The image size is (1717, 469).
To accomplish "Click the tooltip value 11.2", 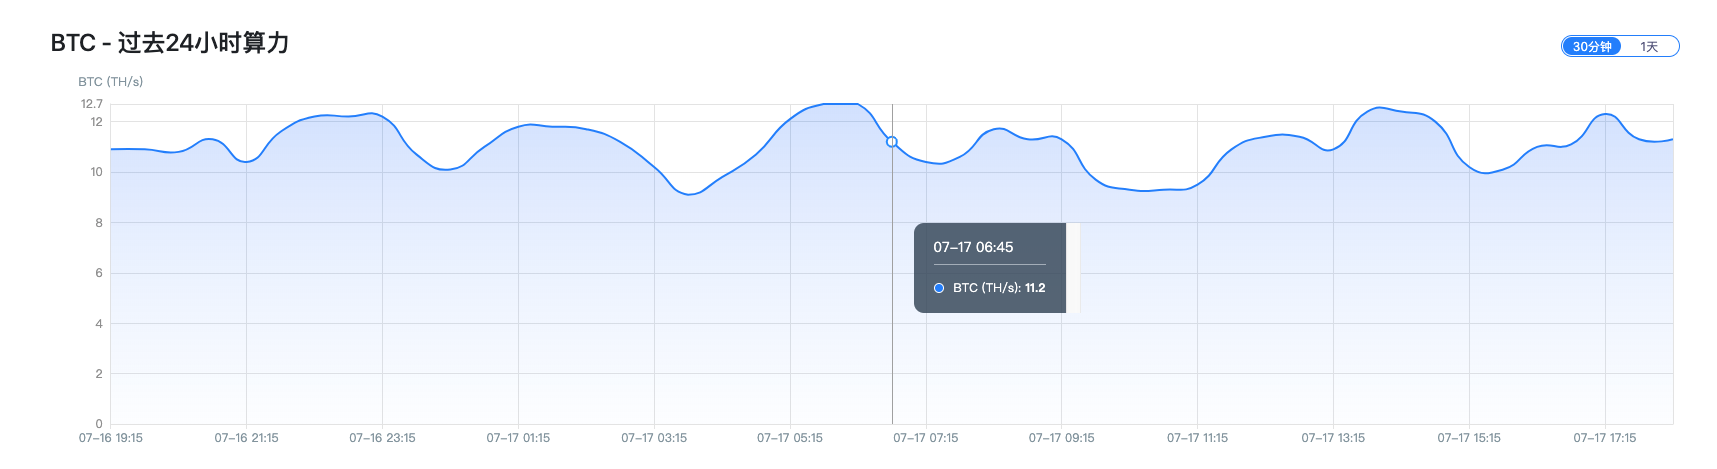I will coord(1035,288).
